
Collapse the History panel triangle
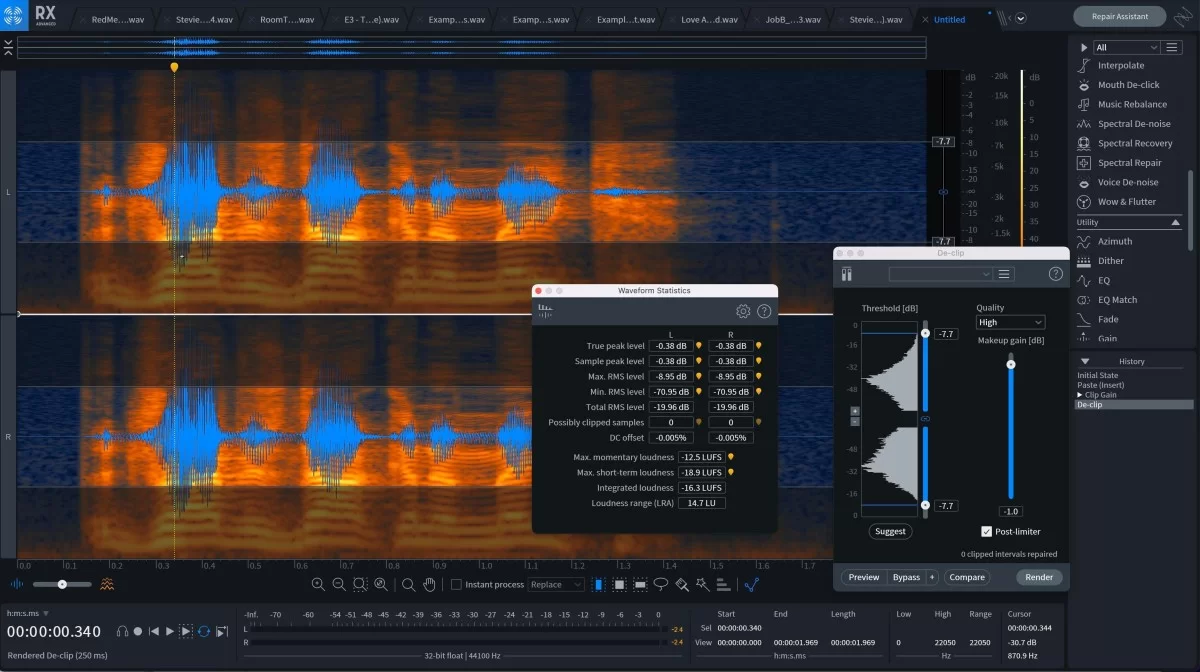coord(1086,361)
